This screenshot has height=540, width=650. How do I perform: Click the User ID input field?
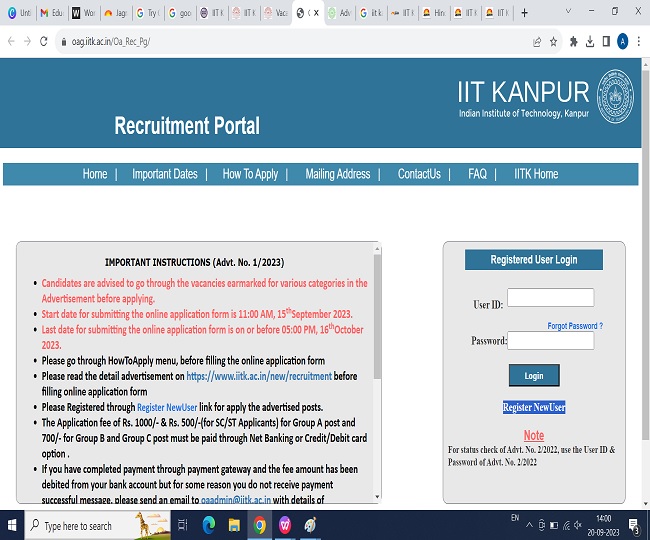coord(551,298)
